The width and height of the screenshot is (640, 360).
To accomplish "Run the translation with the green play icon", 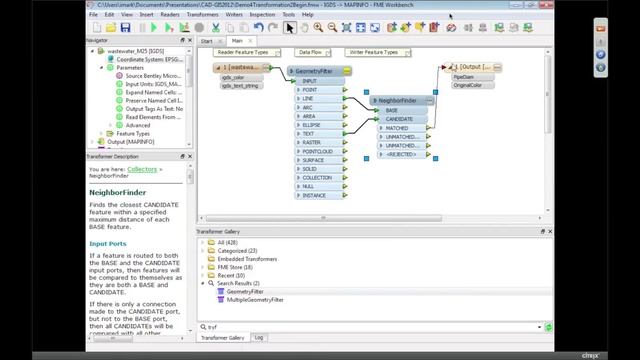I will tap(154, 28).
